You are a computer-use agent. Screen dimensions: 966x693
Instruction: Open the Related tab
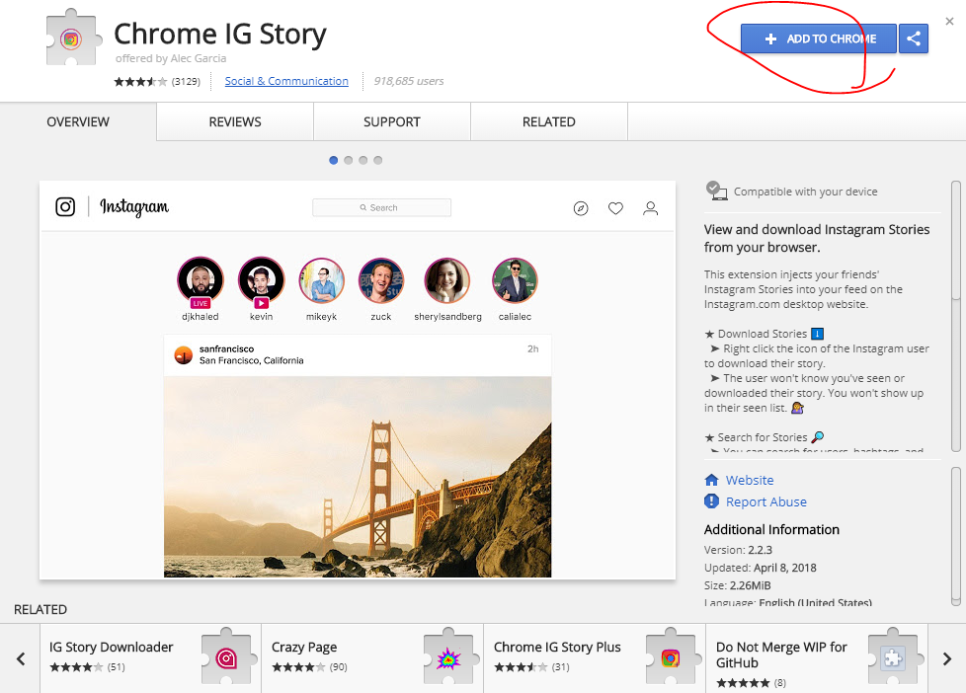549,122
